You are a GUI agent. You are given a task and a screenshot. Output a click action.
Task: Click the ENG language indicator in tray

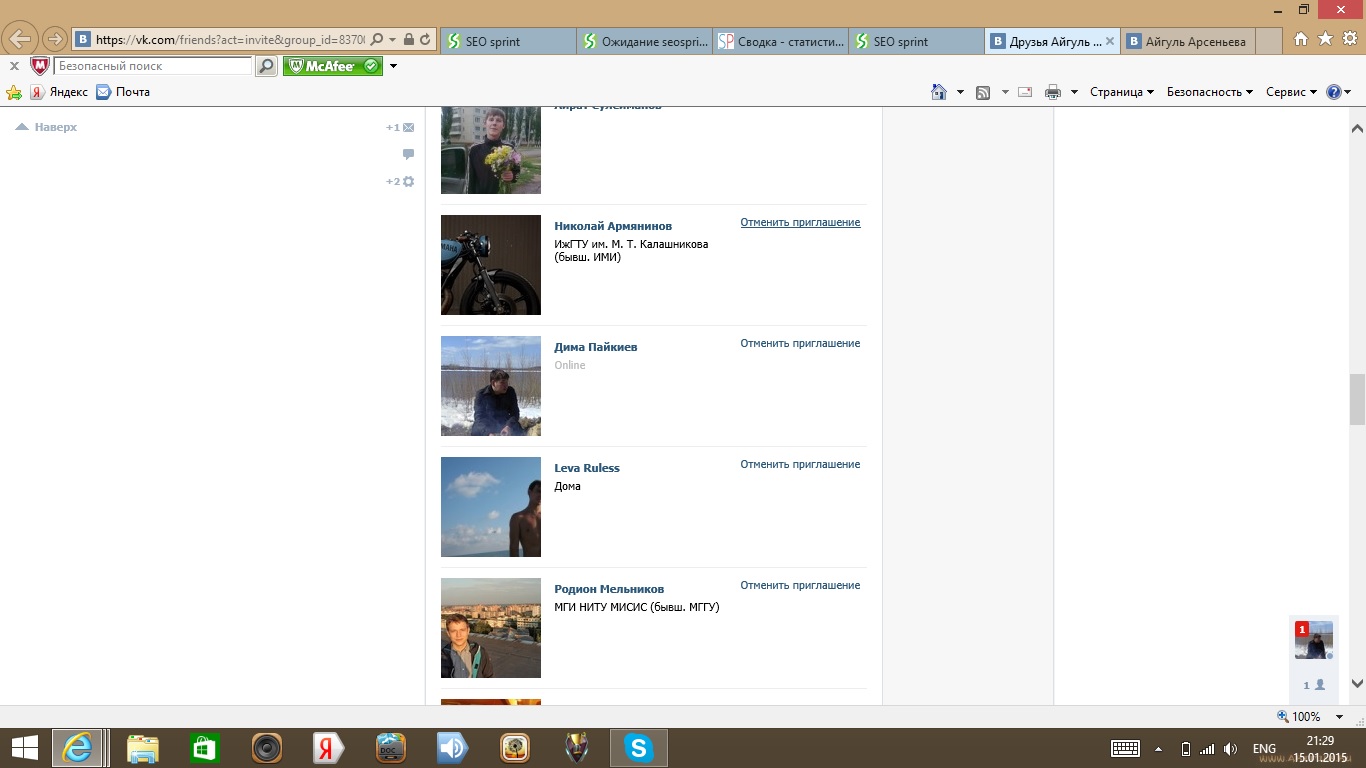click(1264, 749)
